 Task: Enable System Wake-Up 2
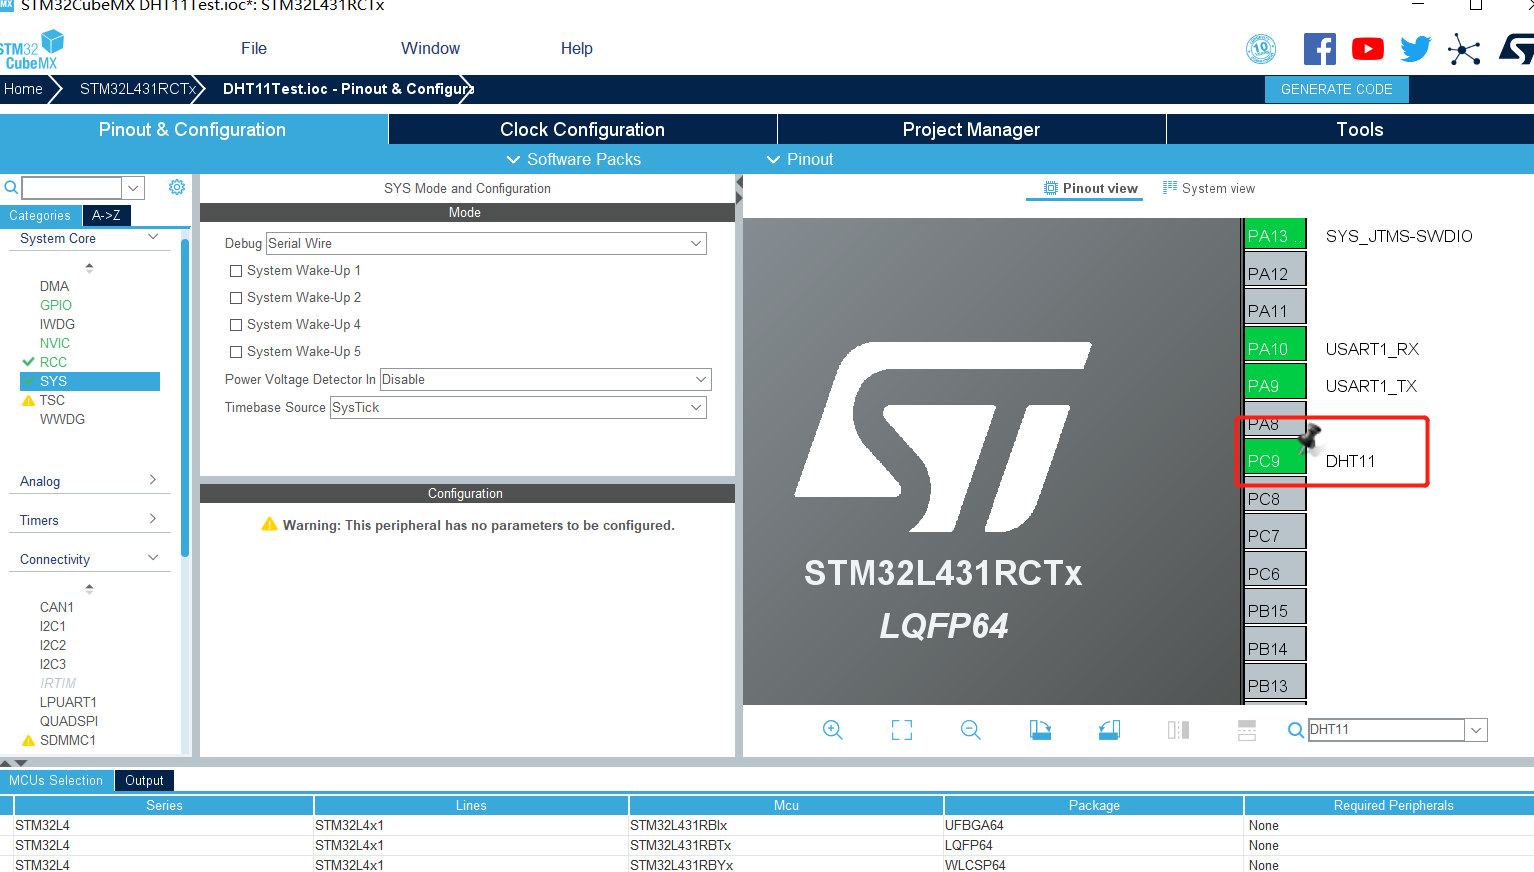(x=236, y=297)
